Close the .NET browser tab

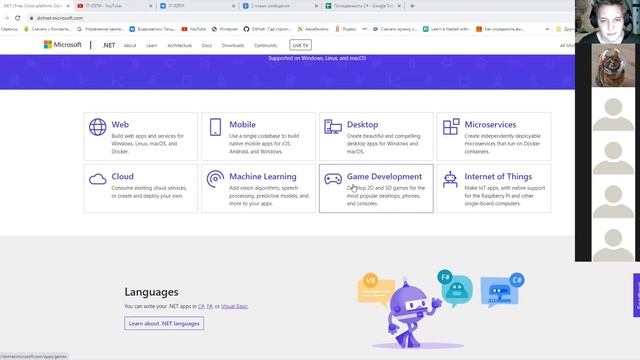click(68, 6)
